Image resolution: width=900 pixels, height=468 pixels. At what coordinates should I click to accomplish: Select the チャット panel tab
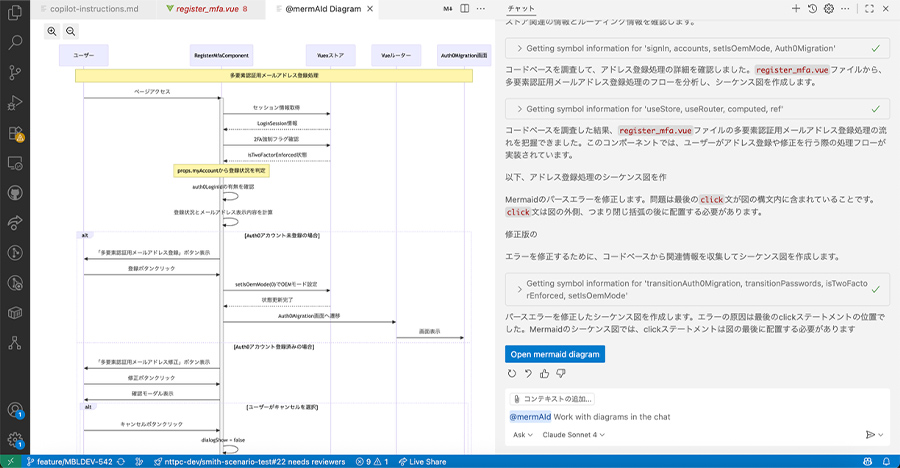tap(521, 9)
